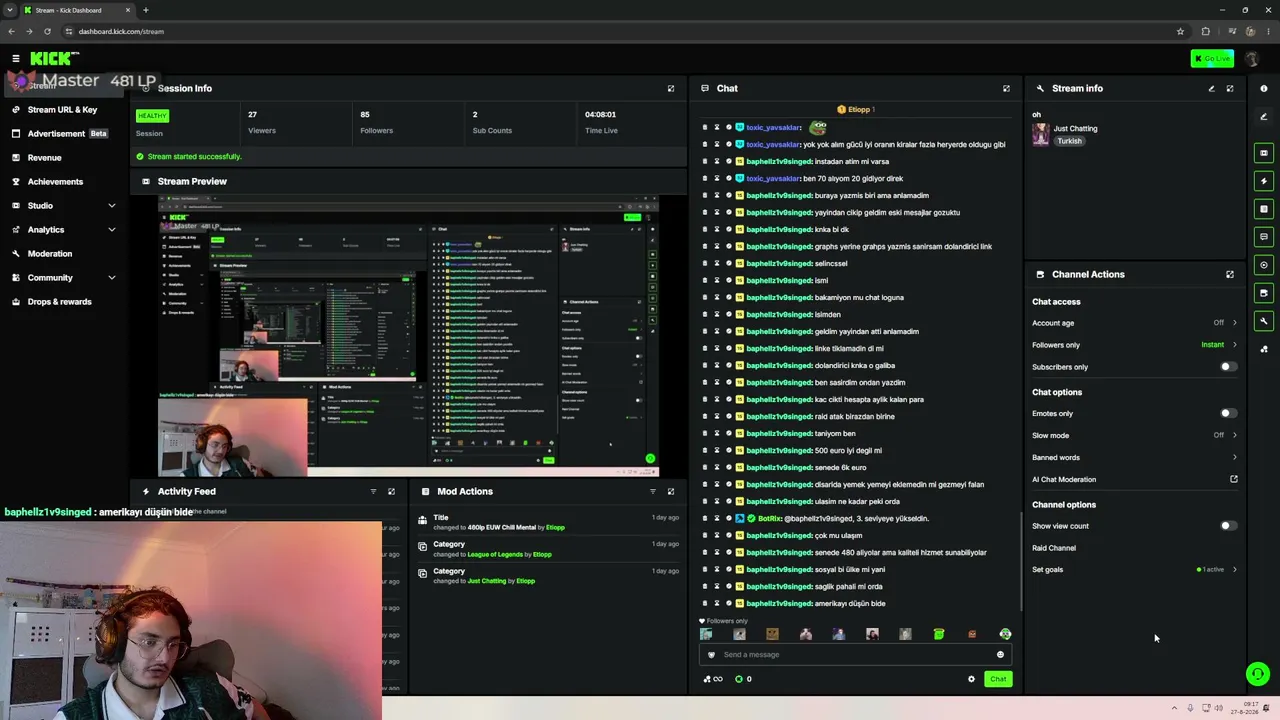Open a new browser tab

145,10
